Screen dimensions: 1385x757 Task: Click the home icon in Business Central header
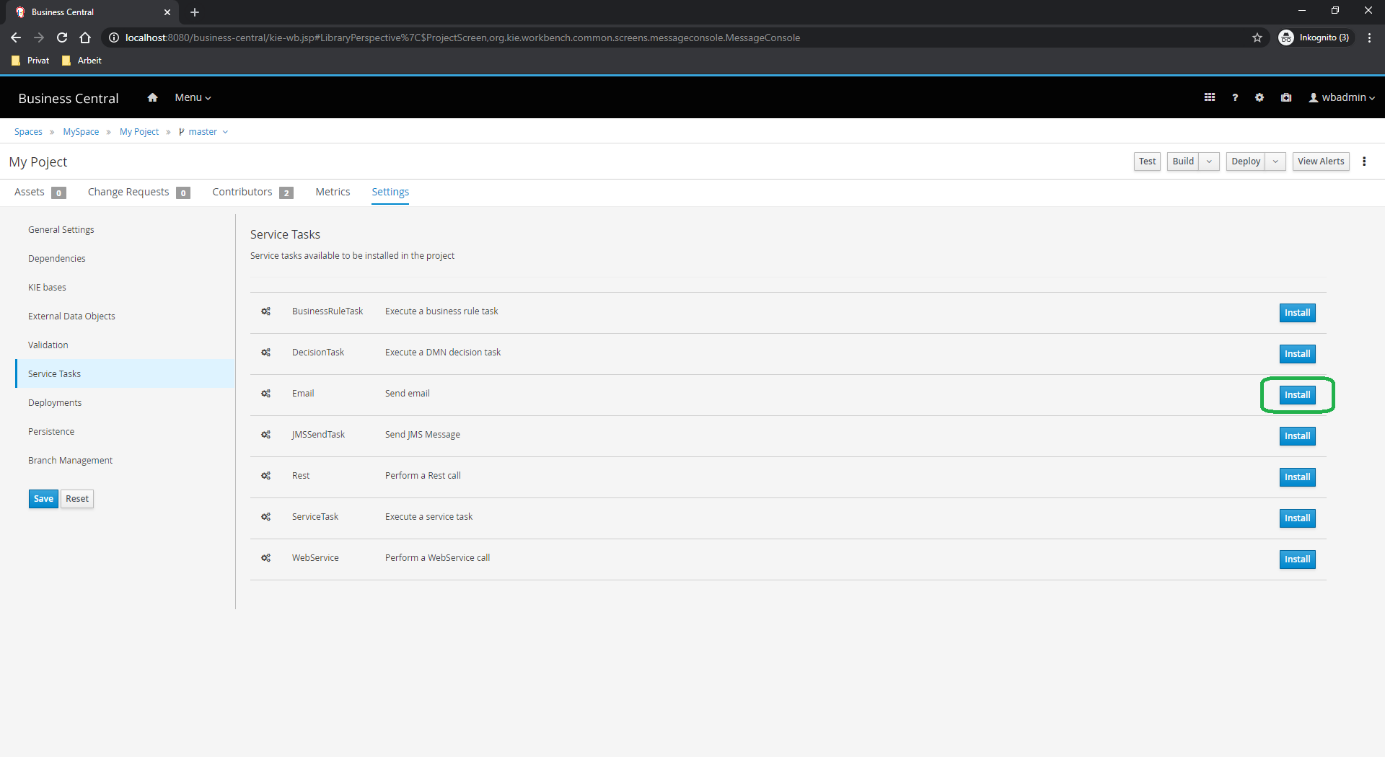tap(153, 98)
